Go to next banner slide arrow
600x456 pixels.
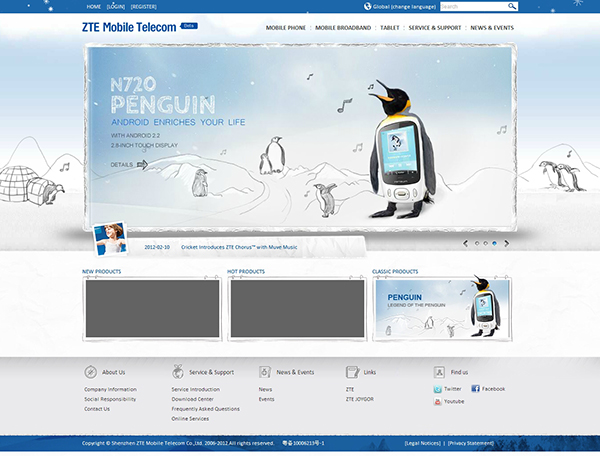tap(507, 243)
